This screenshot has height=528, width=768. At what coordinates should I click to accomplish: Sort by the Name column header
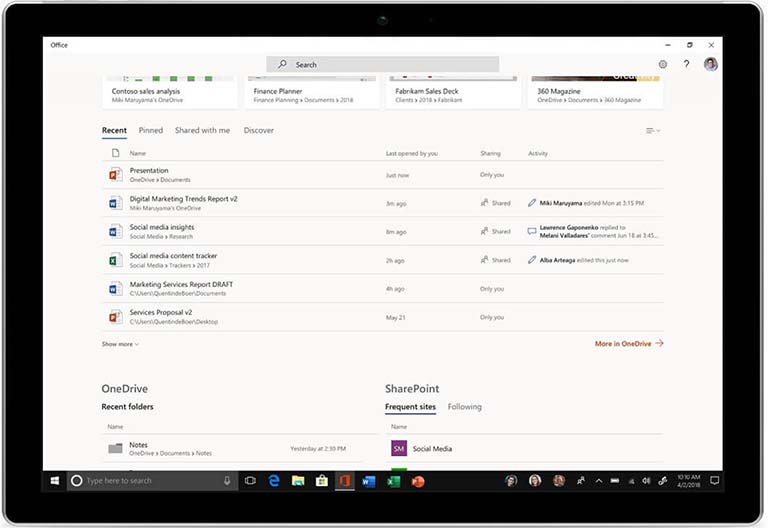click(x=138, y=153)
